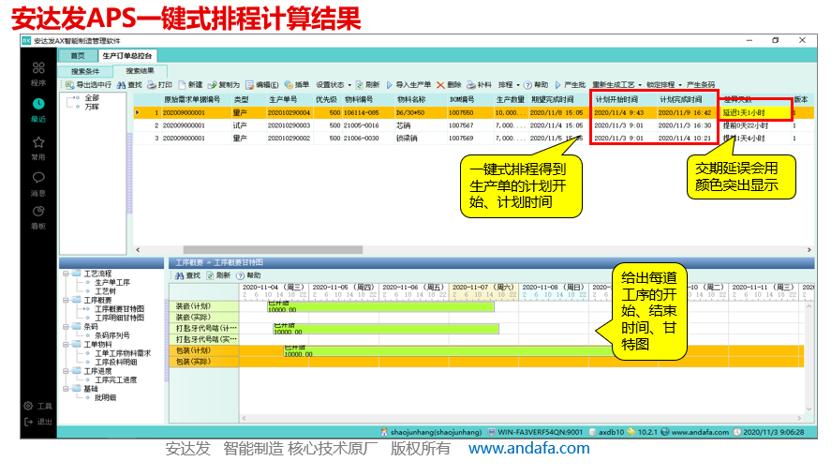Select order row 202010290003 试产
The height and width of the screenshot is (468, 834).
[x=473, y=126]
